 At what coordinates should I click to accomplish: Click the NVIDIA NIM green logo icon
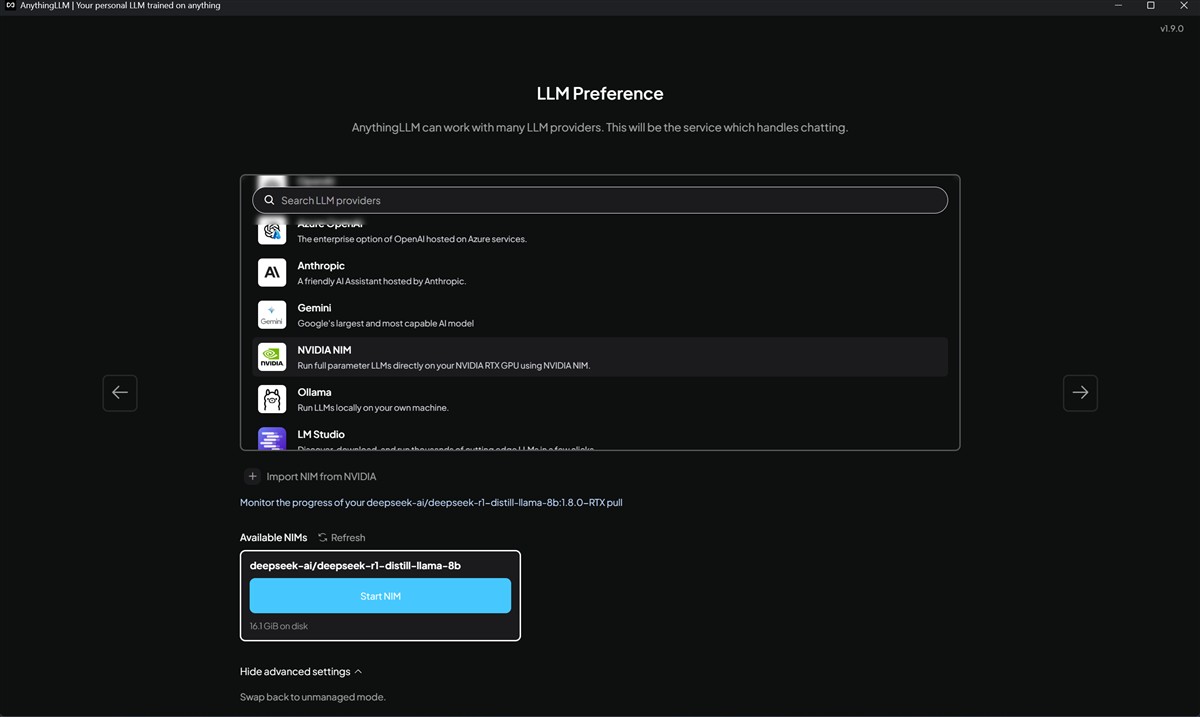272,357
